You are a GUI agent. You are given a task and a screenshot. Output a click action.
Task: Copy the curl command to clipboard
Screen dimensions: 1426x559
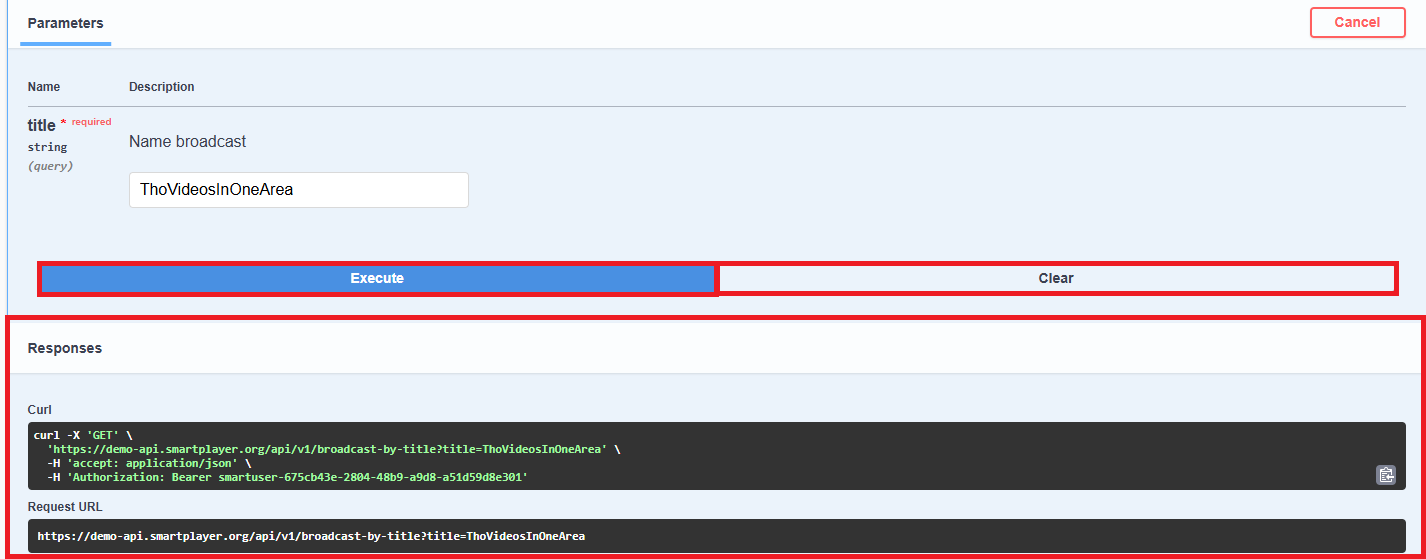tap(1385, 475)
